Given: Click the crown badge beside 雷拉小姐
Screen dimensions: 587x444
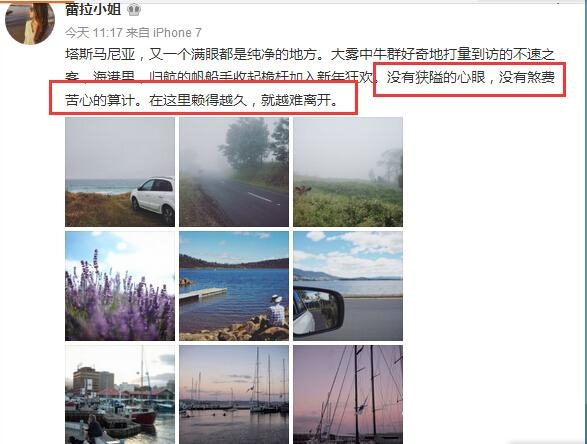Looking at the screenshot, I should (133, 9).
